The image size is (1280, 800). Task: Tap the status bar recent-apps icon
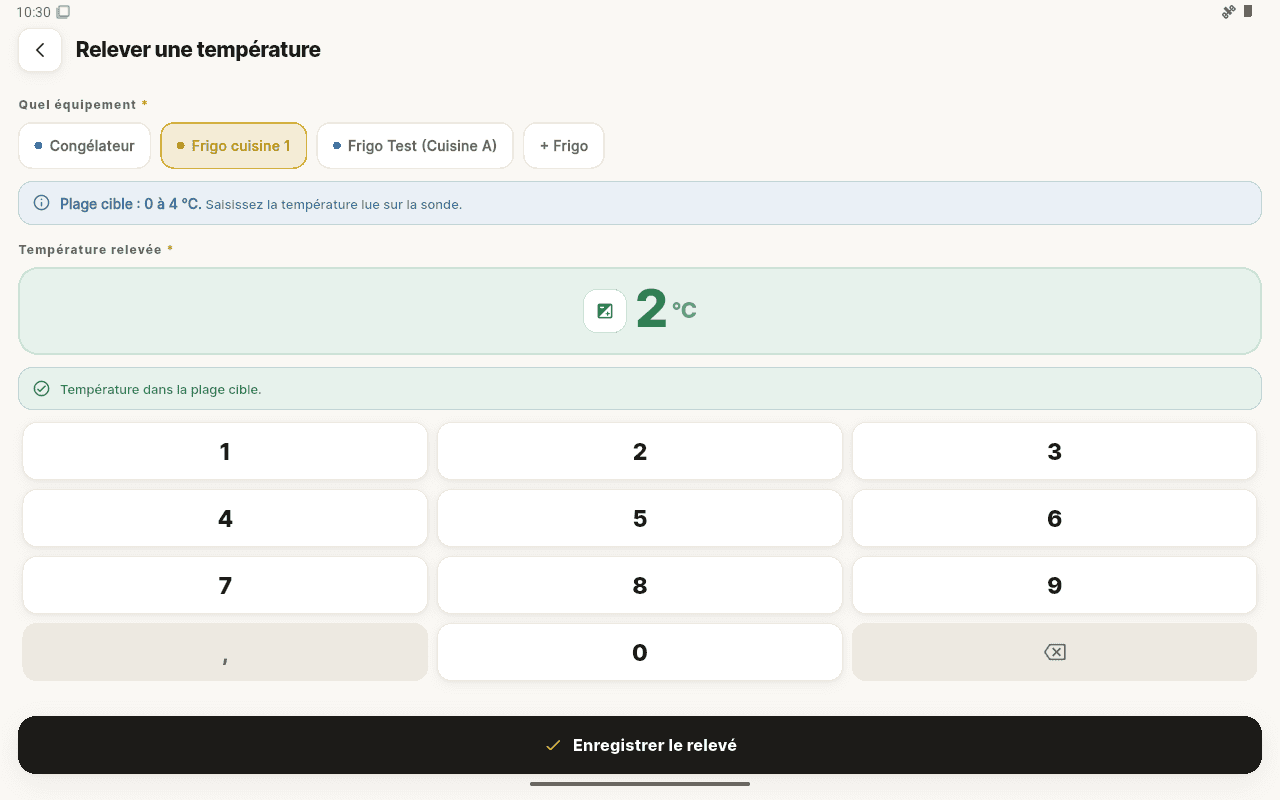(x=63, y=12)
